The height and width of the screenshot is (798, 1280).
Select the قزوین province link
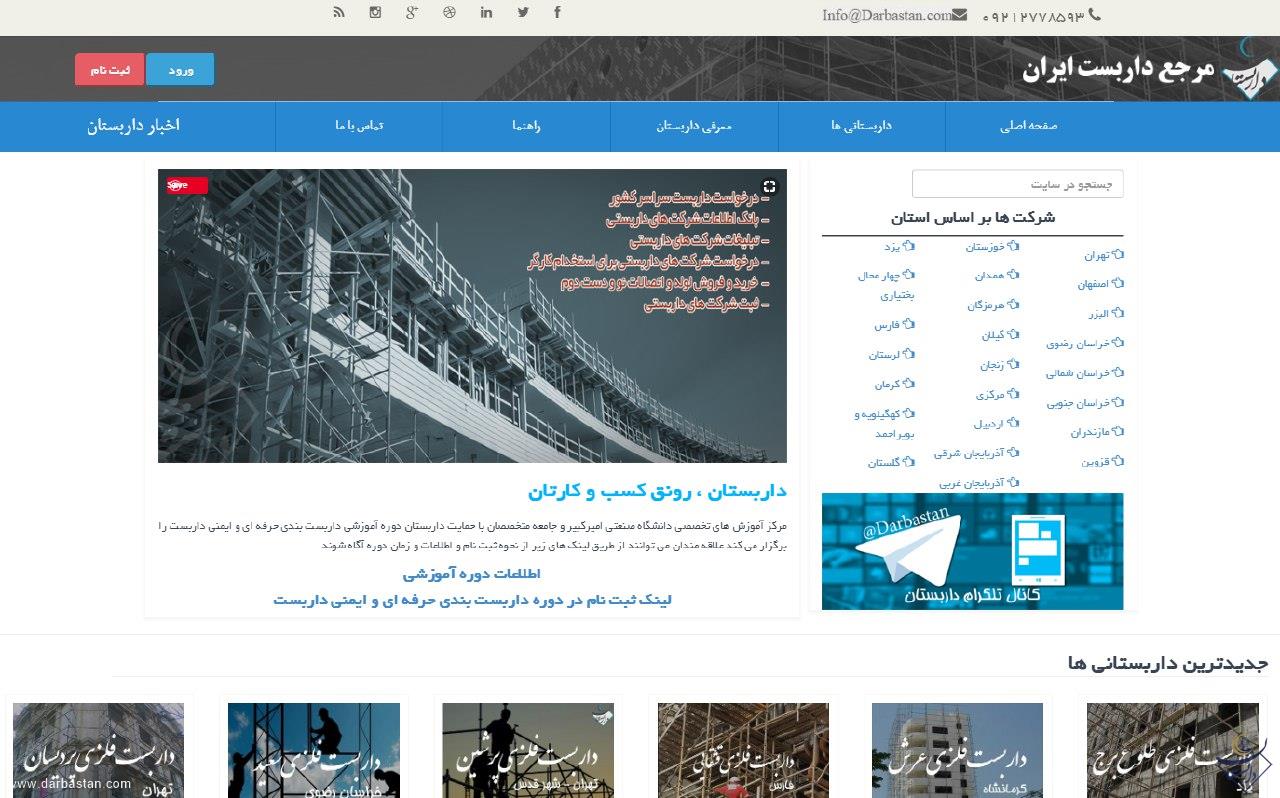click(1102, 462)
